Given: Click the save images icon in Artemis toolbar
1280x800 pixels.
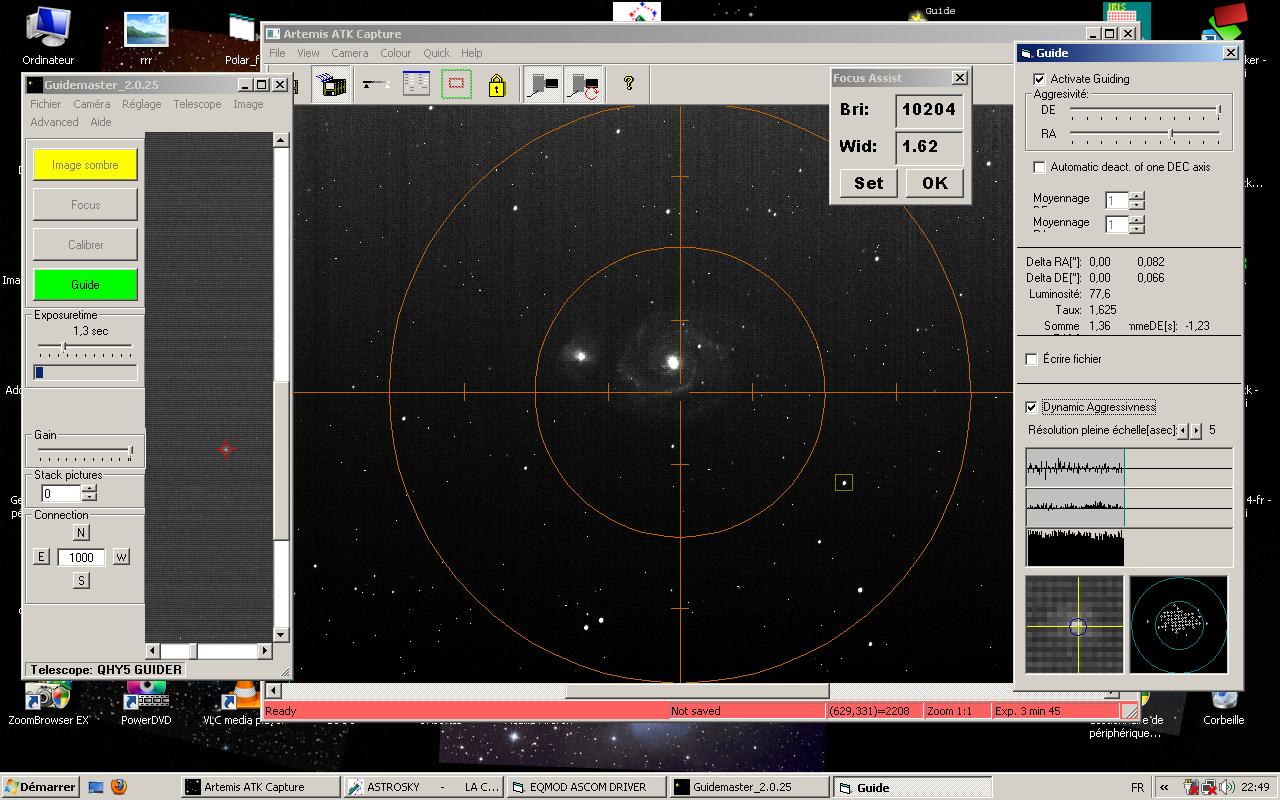Looking at the screenshot, I should click(333, 85).
